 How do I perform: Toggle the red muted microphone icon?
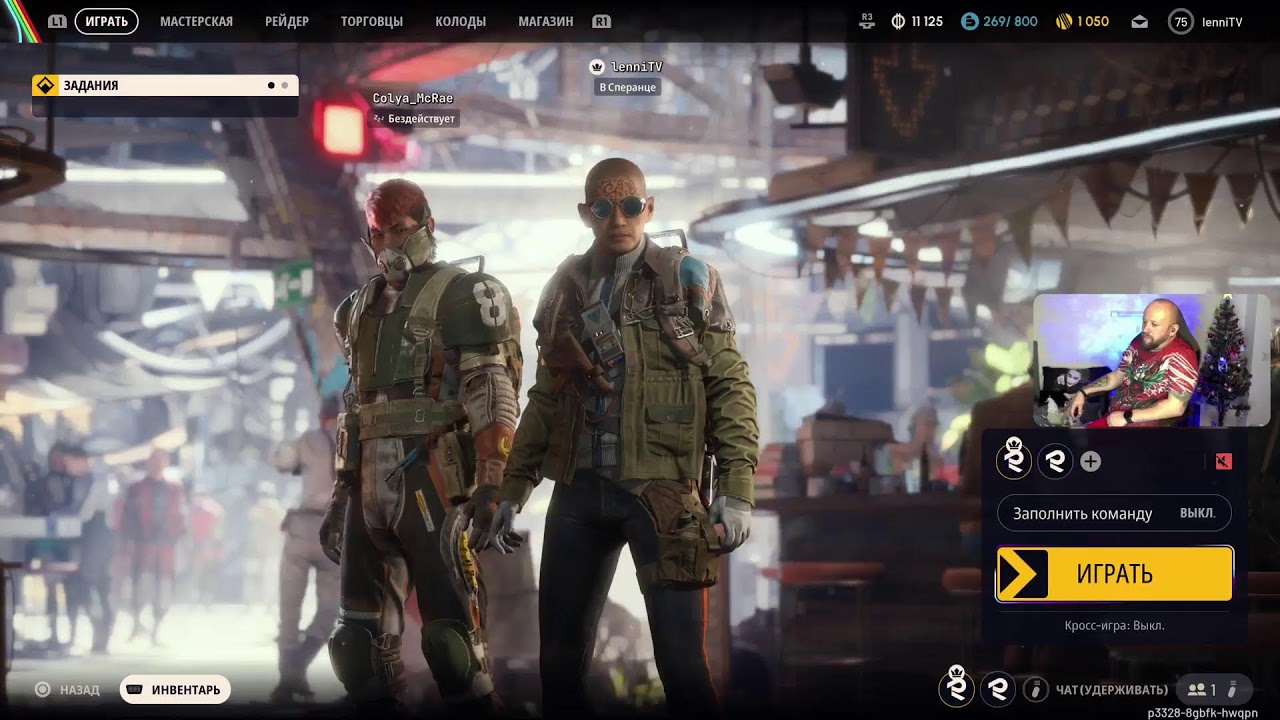tap(1224, 461)
